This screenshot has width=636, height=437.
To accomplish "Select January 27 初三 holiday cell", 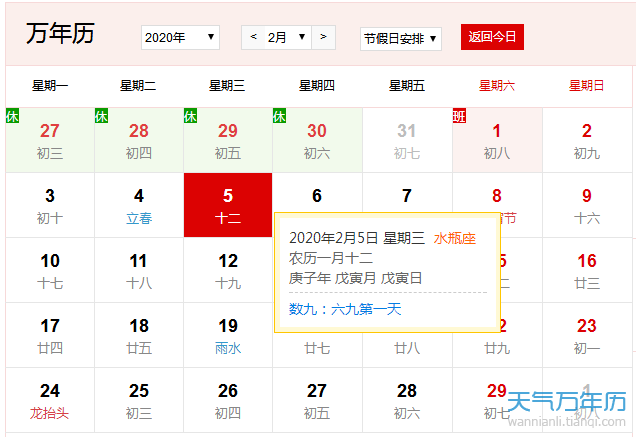I will (x=50, y=140).
